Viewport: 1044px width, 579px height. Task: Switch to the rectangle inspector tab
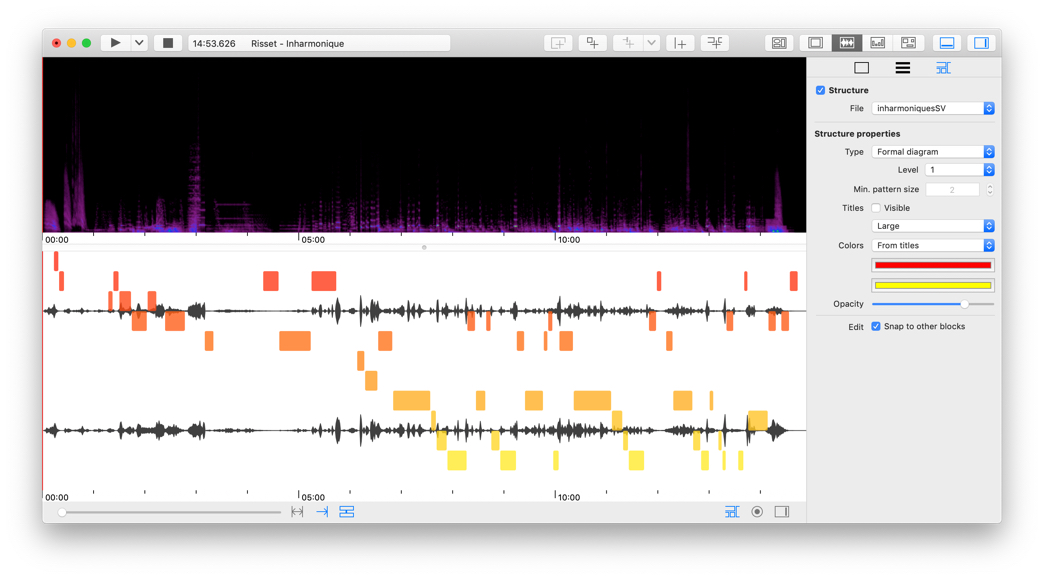862,68
